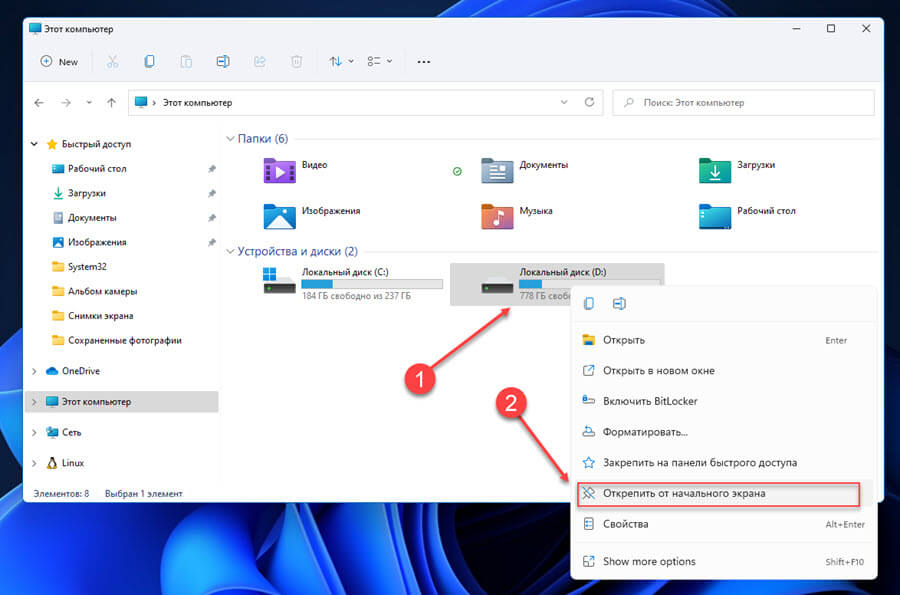Click the Paste icon in toolbar
900x595 pixels.
tap(186, 61)
